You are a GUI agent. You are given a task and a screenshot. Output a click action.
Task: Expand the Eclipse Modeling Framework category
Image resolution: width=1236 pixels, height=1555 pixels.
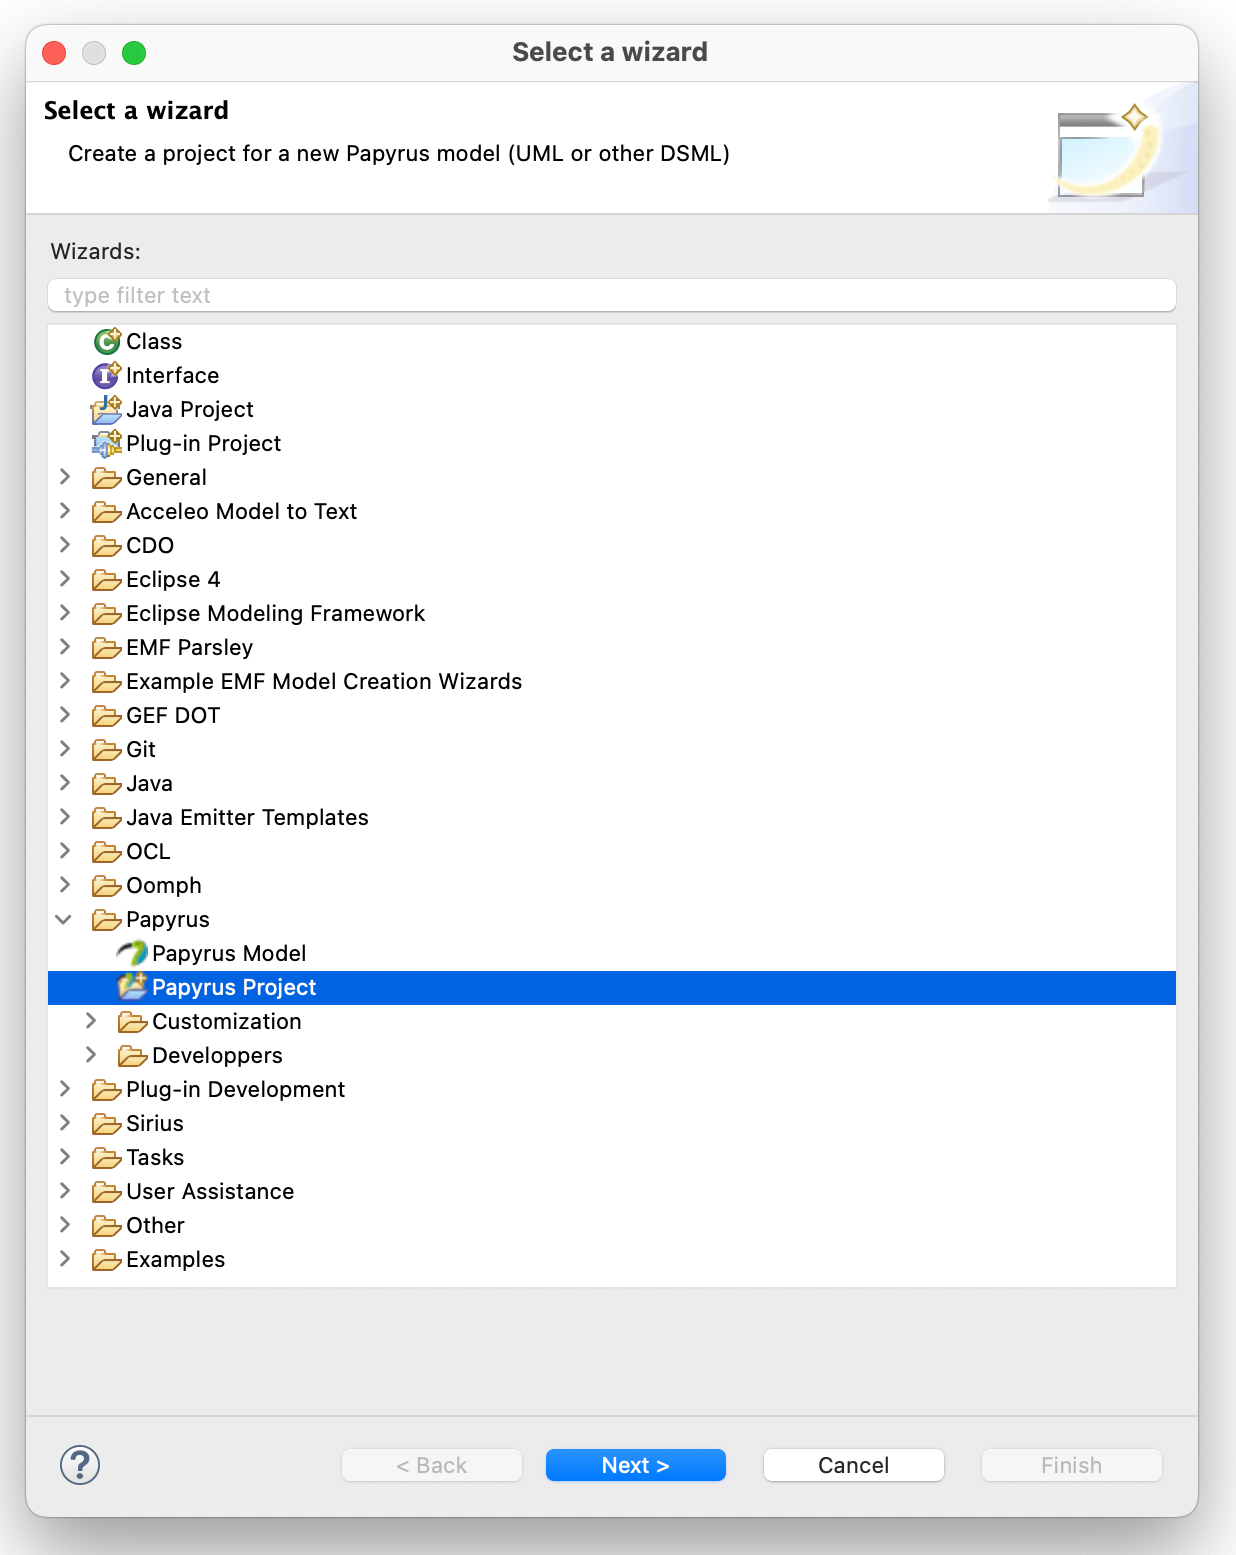click(x=65, y=613)
